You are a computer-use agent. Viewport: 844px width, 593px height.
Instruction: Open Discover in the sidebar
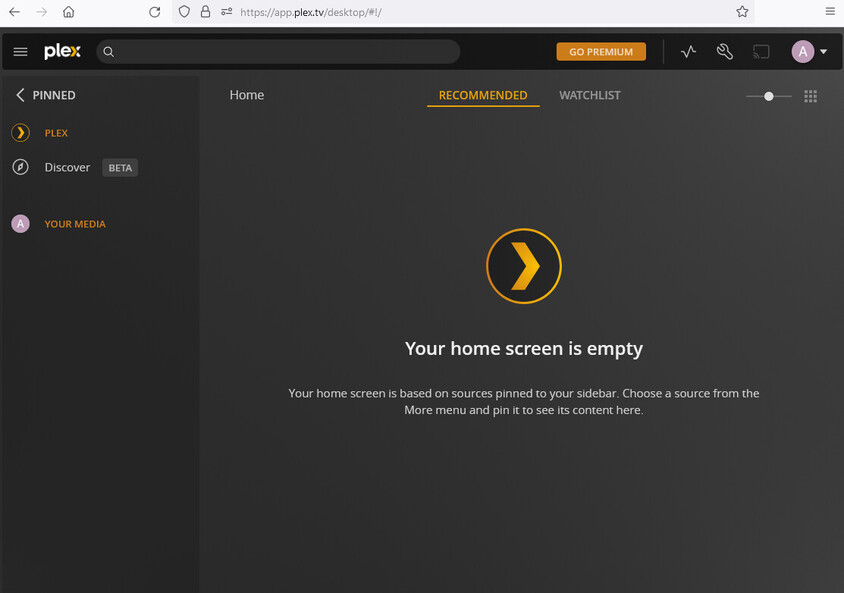point(67,167)
